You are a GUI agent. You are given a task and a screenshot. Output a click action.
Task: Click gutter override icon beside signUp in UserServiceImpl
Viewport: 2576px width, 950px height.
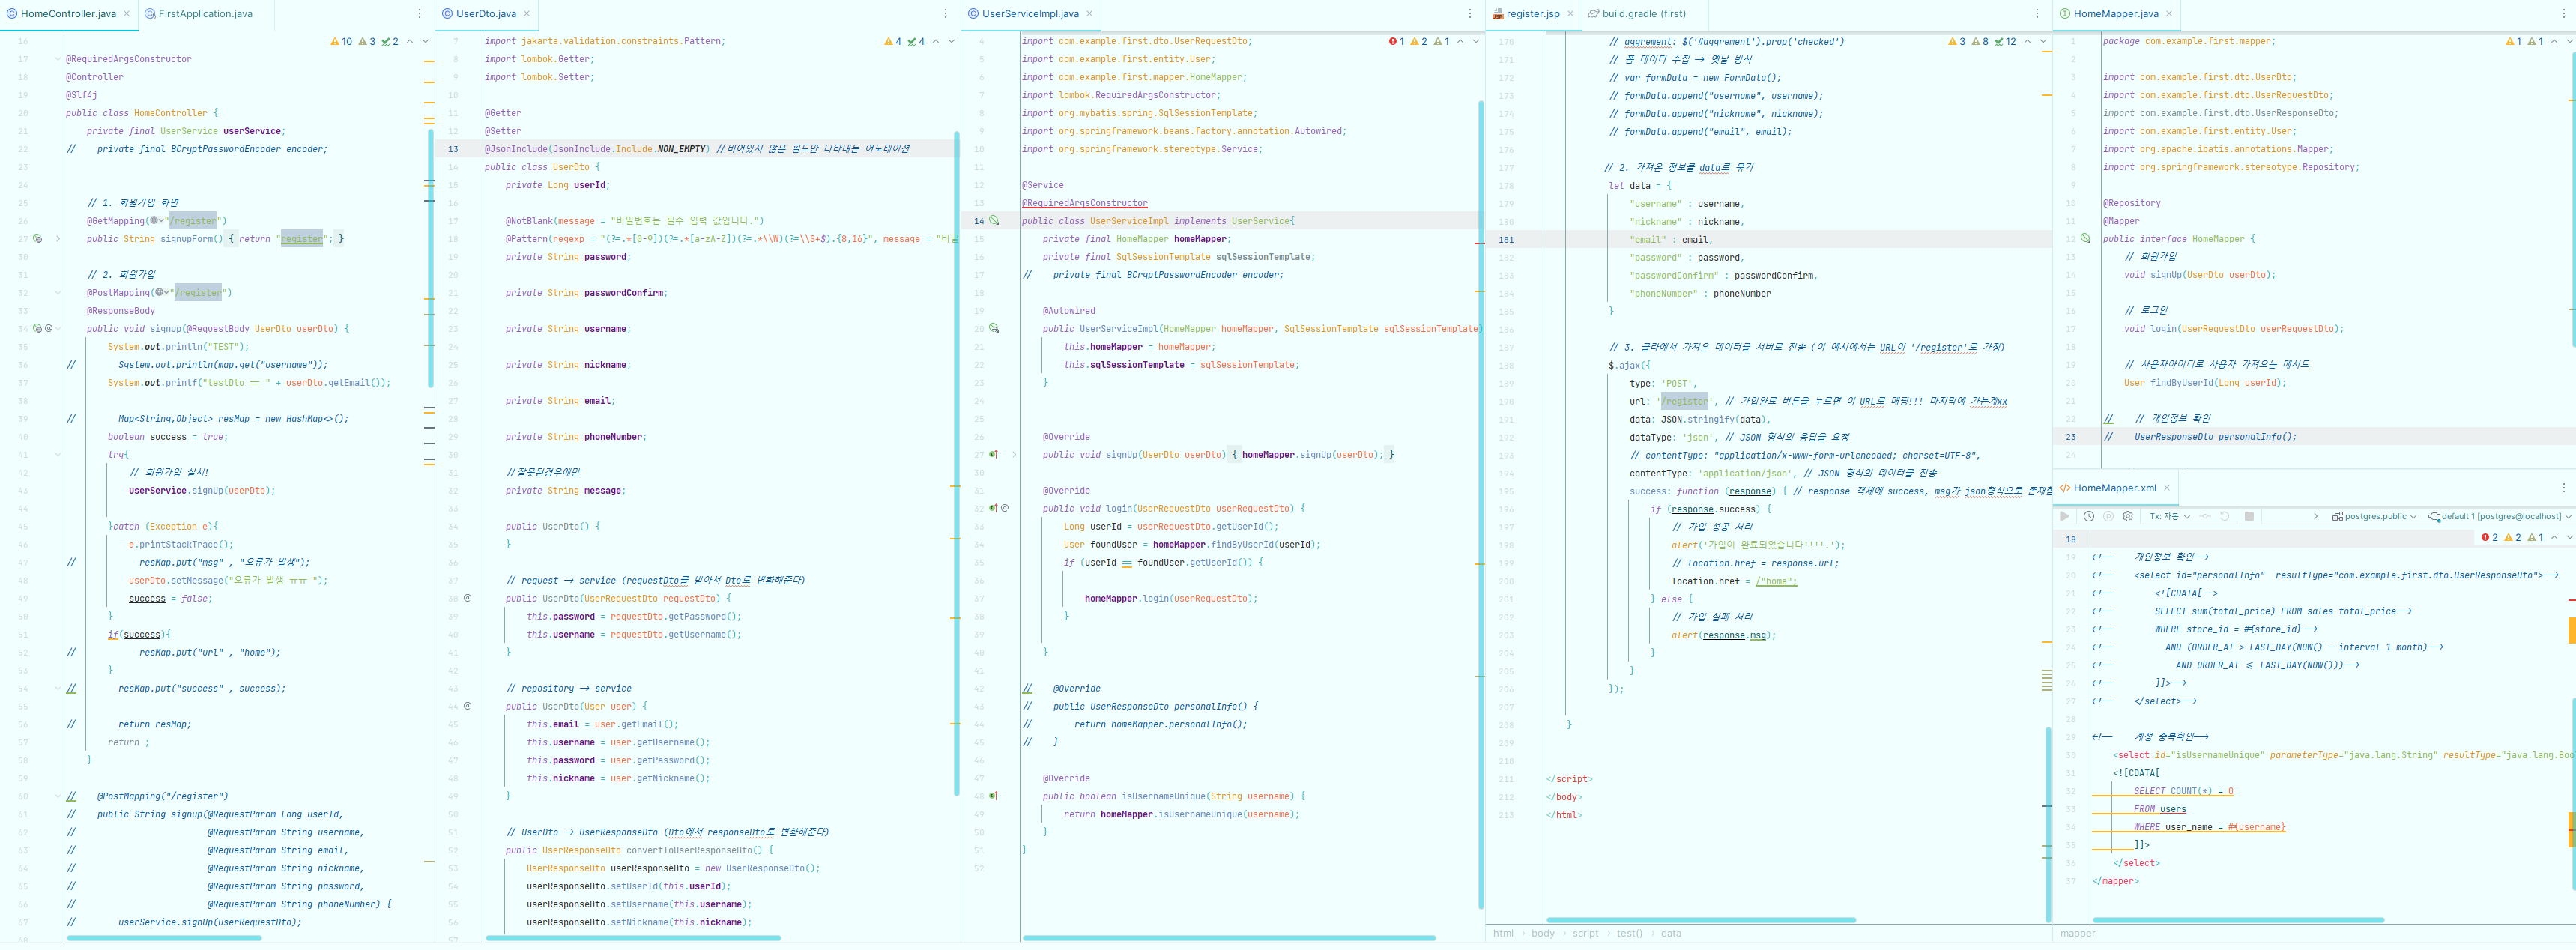pyautogui.click(x=994, y=455)
